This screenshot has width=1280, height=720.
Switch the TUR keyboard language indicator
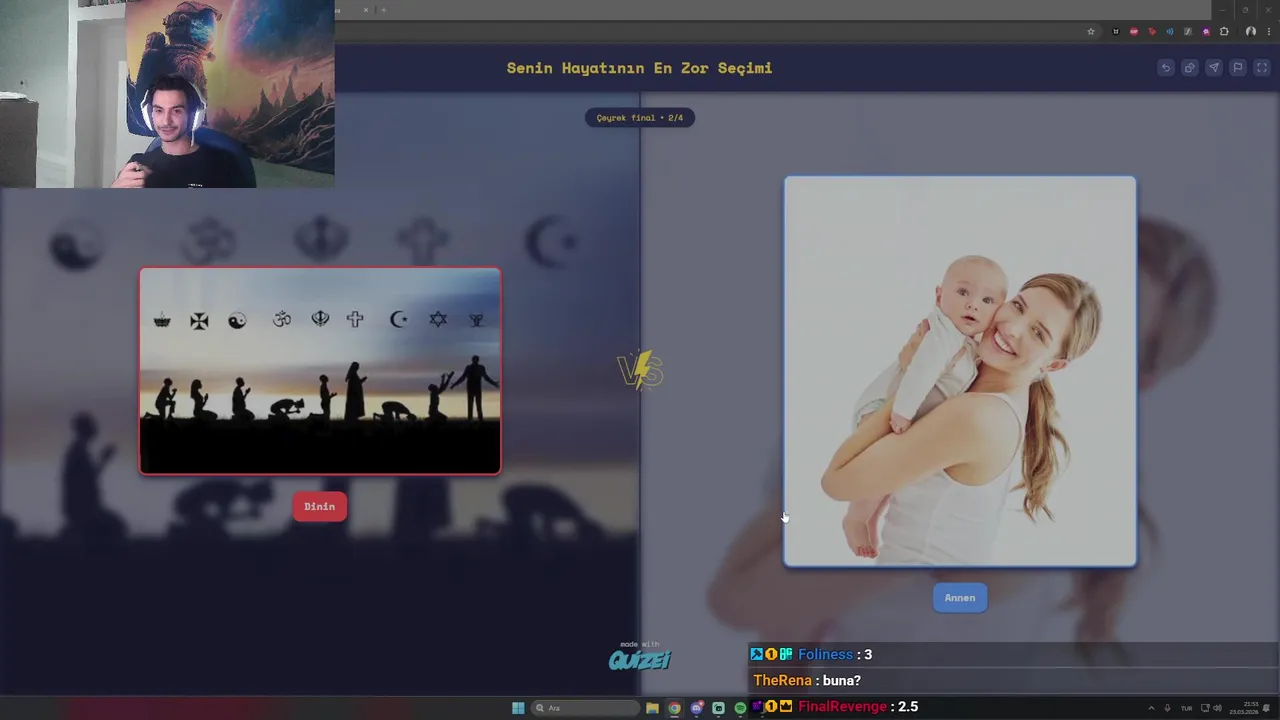pyautogui.click(x=1187, y=708)
